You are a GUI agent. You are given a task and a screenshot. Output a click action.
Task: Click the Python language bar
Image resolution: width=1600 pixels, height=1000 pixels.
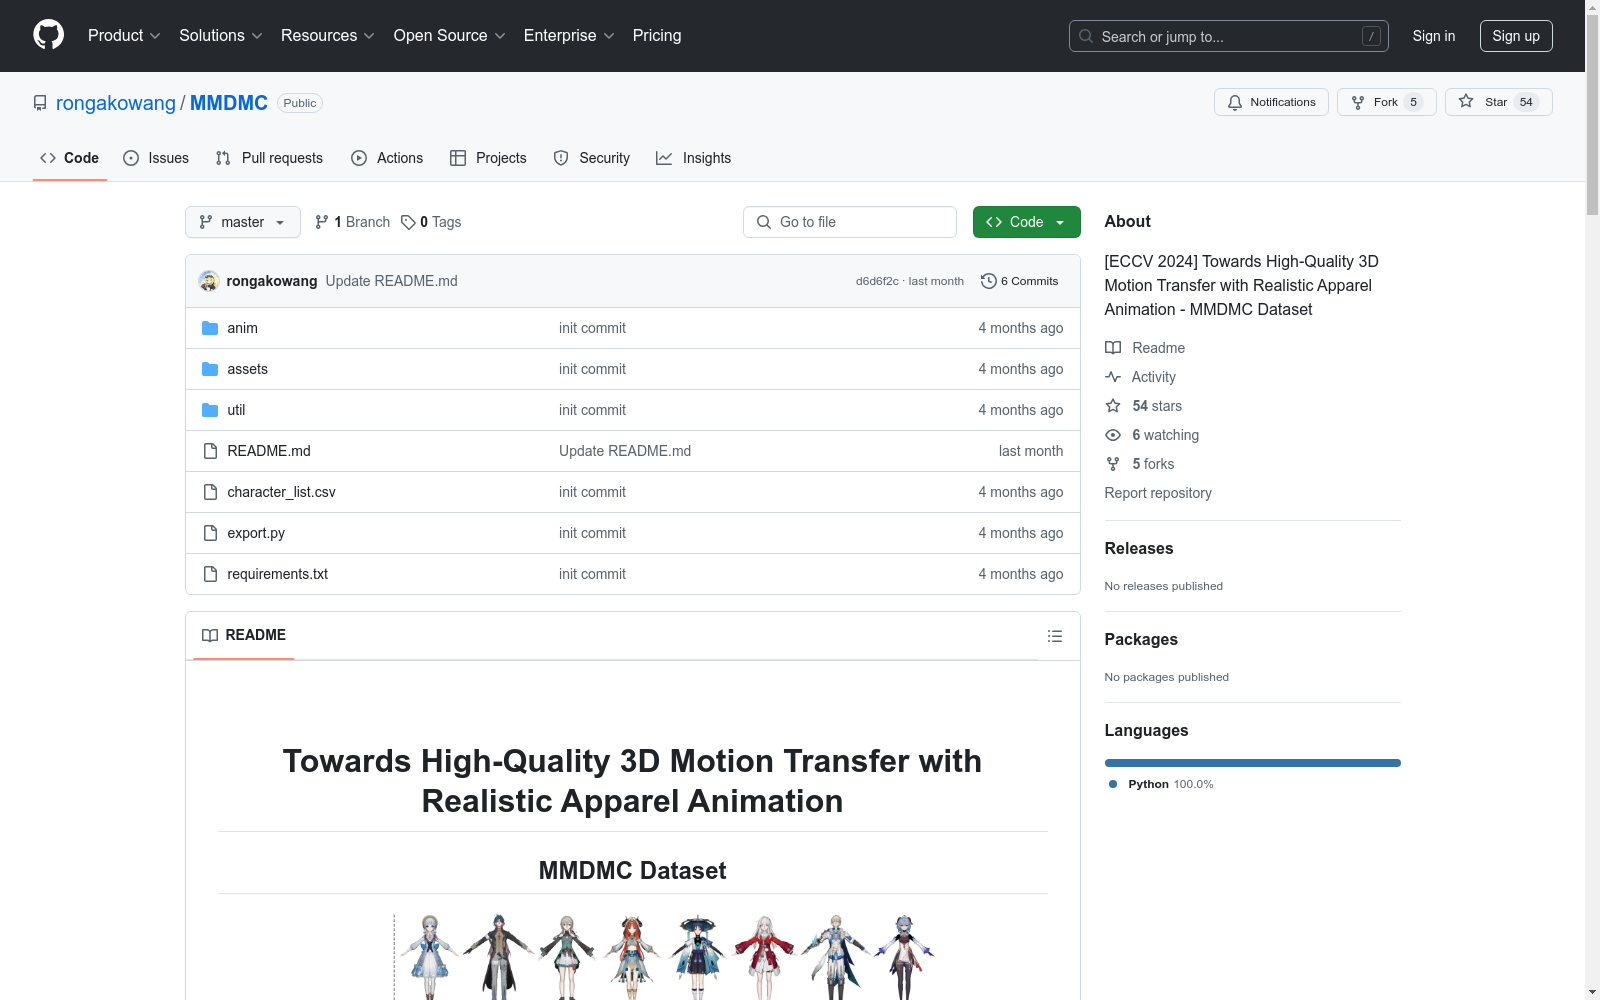(1253, 763)
